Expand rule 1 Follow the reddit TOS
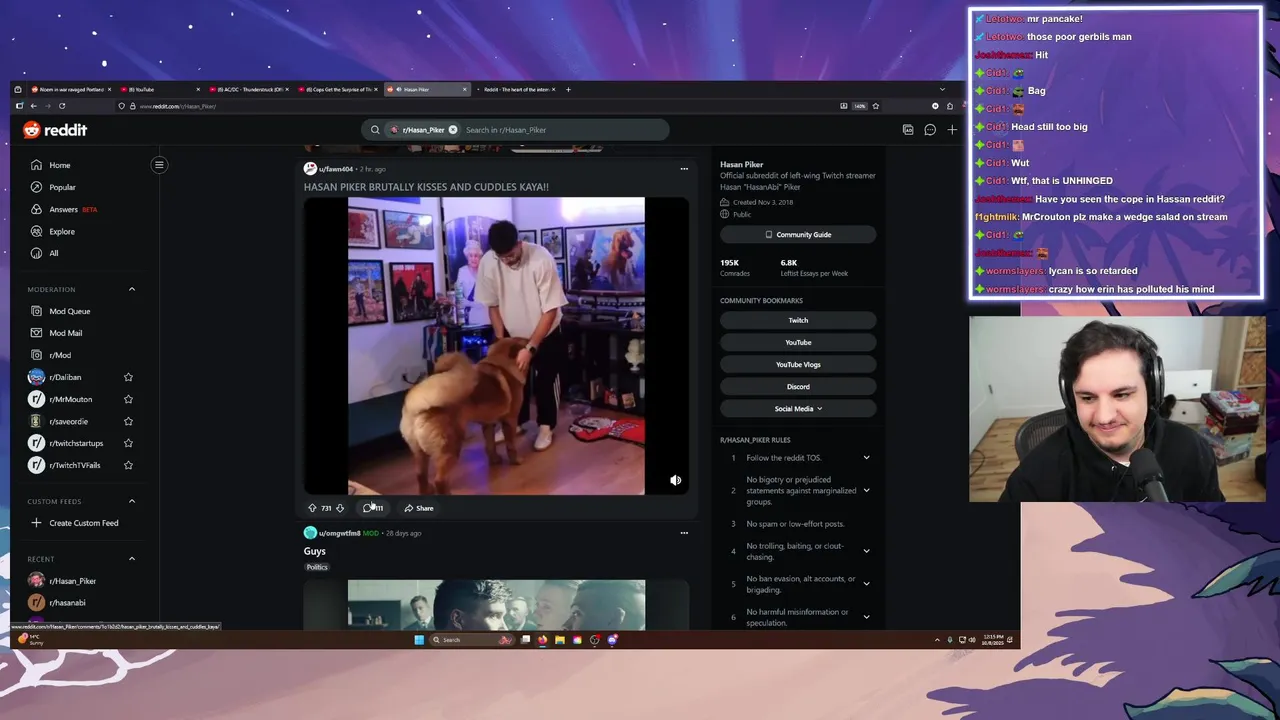1280x720 pixels. point(866,458)
